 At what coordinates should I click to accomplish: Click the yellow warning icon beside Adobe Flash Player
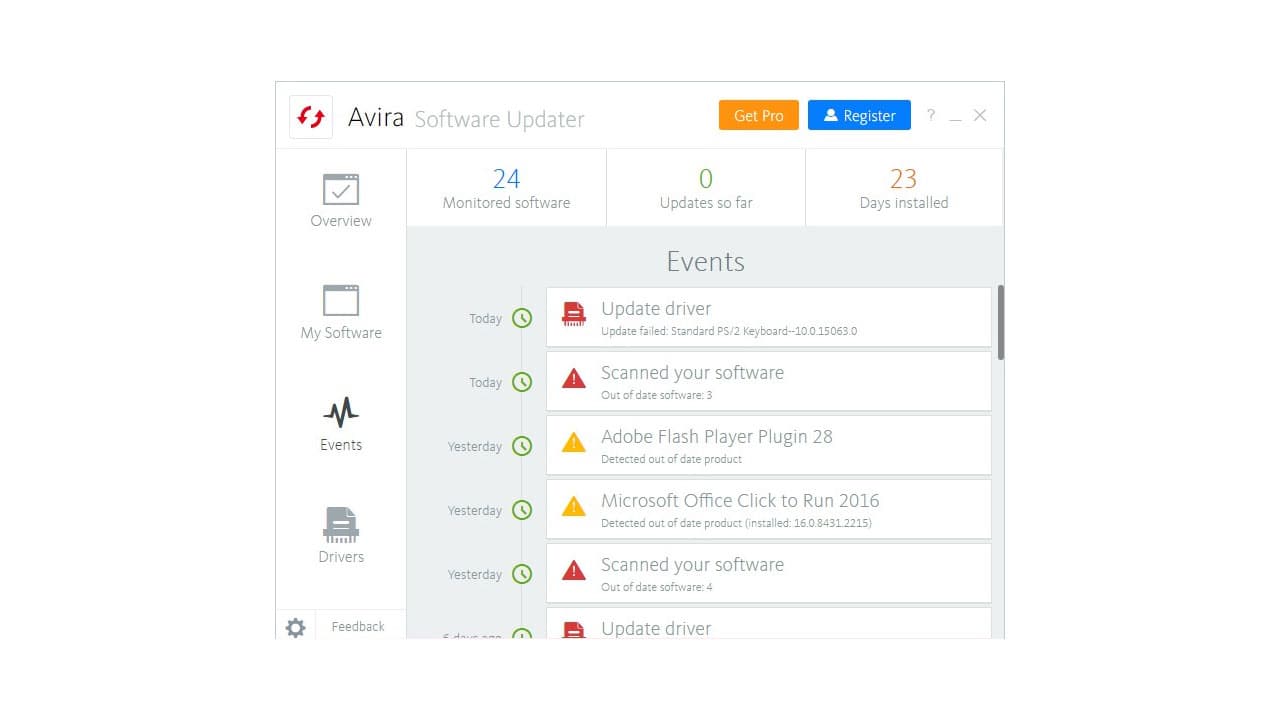573,442
